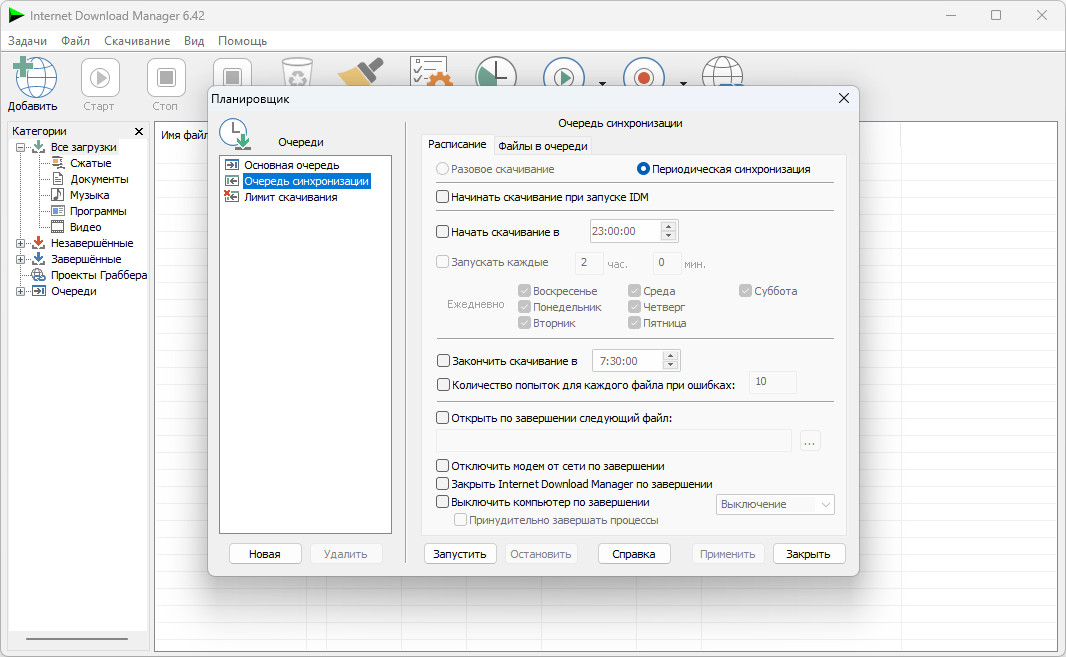Click the Видео category in the tree
The width and height of the screenshot is (1066, 657).
tap(85, 227)
